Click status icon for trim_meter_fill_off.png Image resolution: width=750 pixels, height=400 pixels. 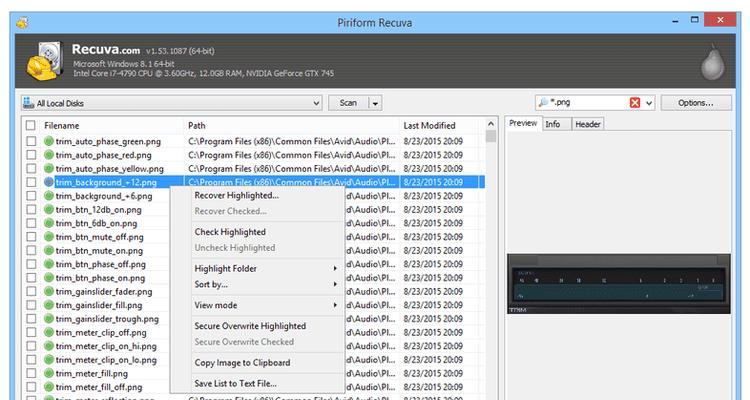48,387
